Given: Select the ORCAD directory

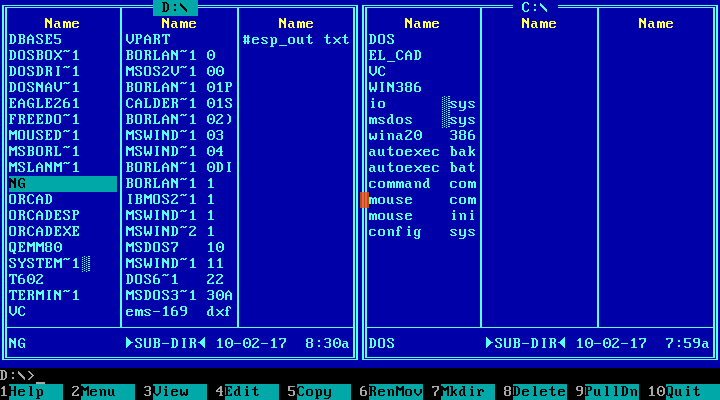Looking at the screenshot, I should pos(31,199).
